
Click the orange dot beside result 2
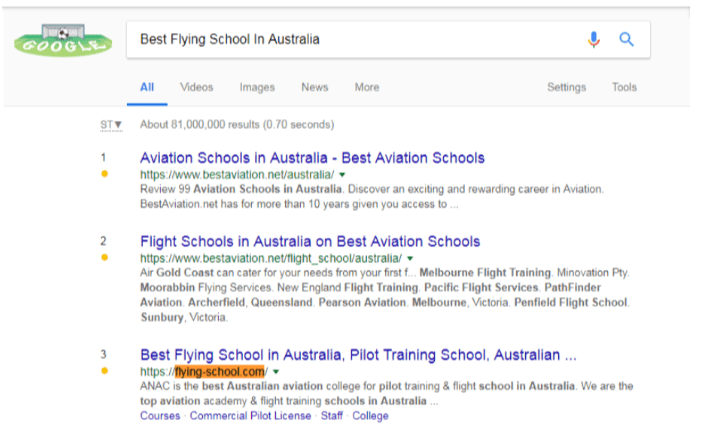coord(105,258)
